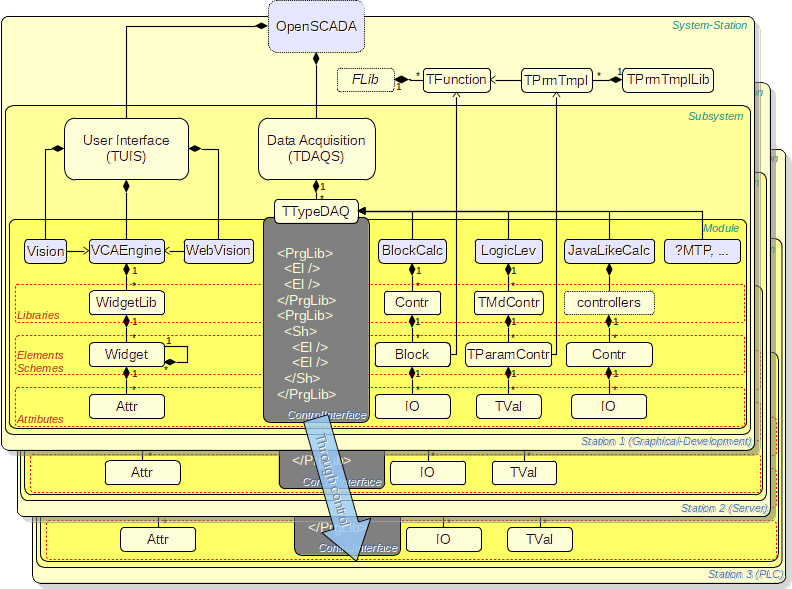This screenshot has width=792, height=589.
Task: Click the 'Station 1 (Graphical-Development)' label
Action: pyautogui.click(x=666, y=441)
